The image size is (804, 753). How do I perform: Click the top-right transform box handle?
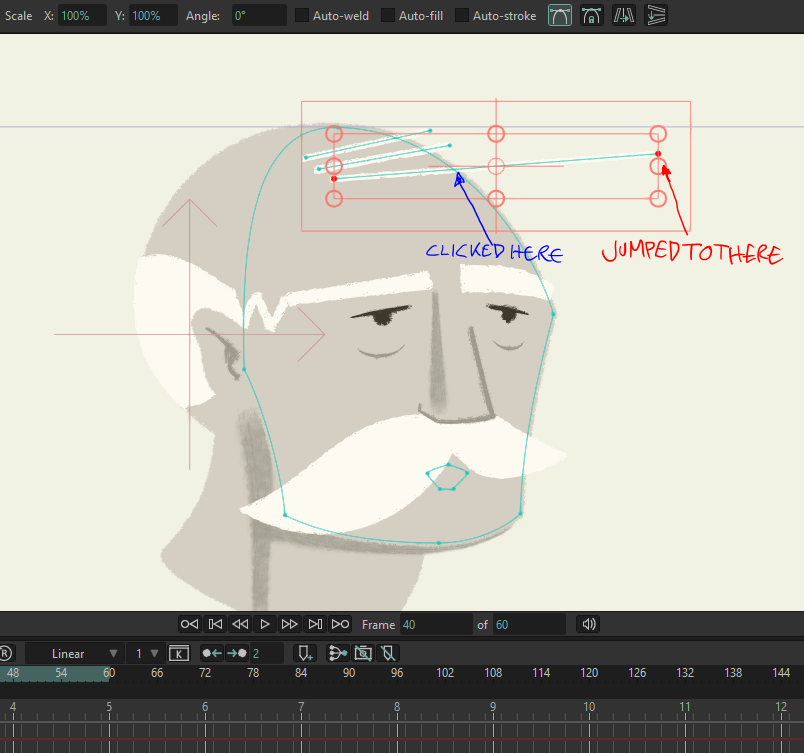[x=658, y=134]
